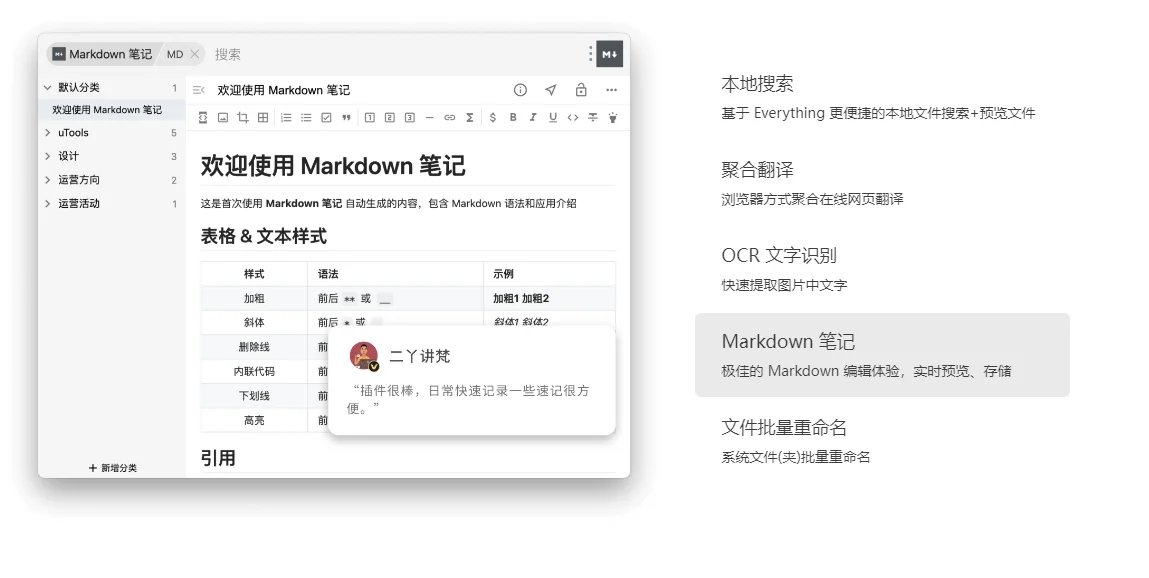Insert a math formula with the sigma icon
Viewport: 1149px width, 578px height.
click(470, 117)
